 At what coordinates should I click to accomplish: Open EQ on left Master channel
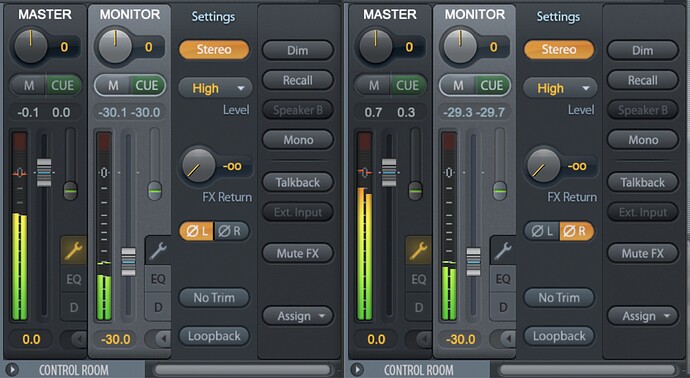click(73, 279)
